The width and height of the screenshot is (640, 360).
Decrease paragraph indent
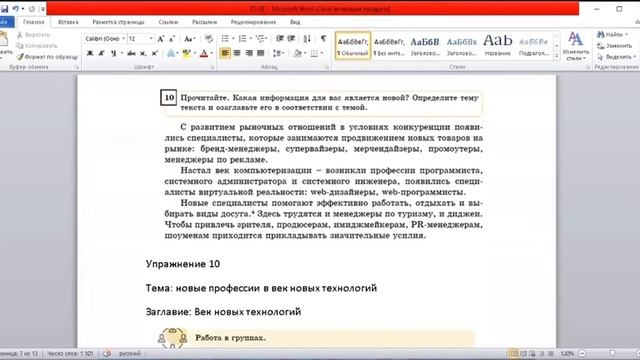pos(280,39)
